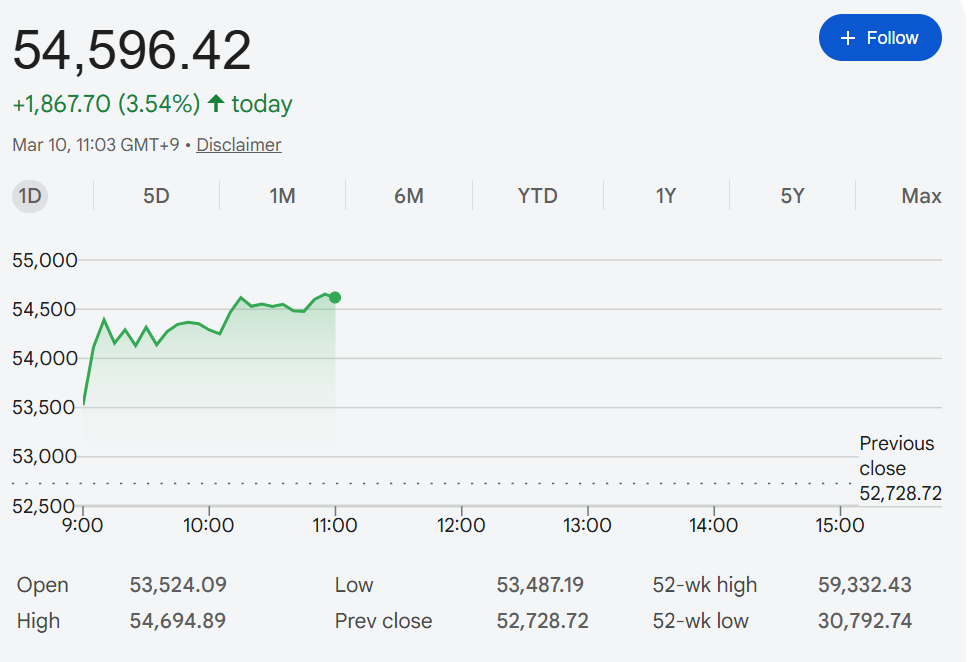969x662 pixels.
Task: Click the 10:00 time axis label
Action: [x=208, y=525]
